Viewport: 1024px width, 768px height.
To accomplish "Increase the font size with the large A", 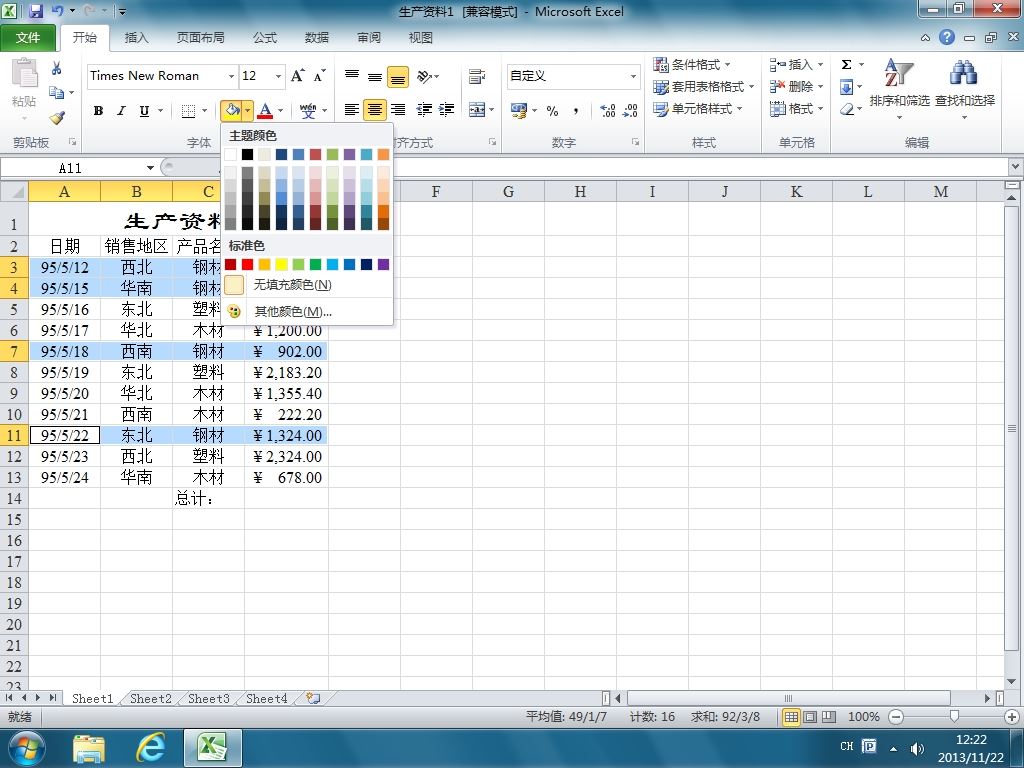I will [297, 76].
